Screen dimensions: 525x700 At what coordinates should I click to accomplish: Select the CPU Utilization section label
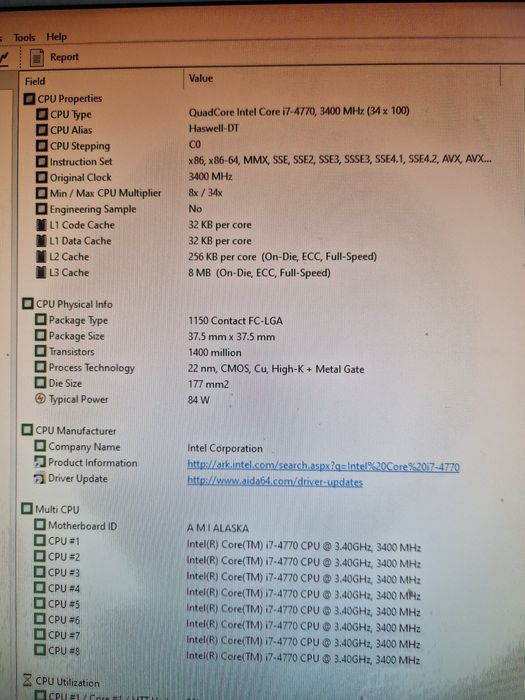pos(67,682)
